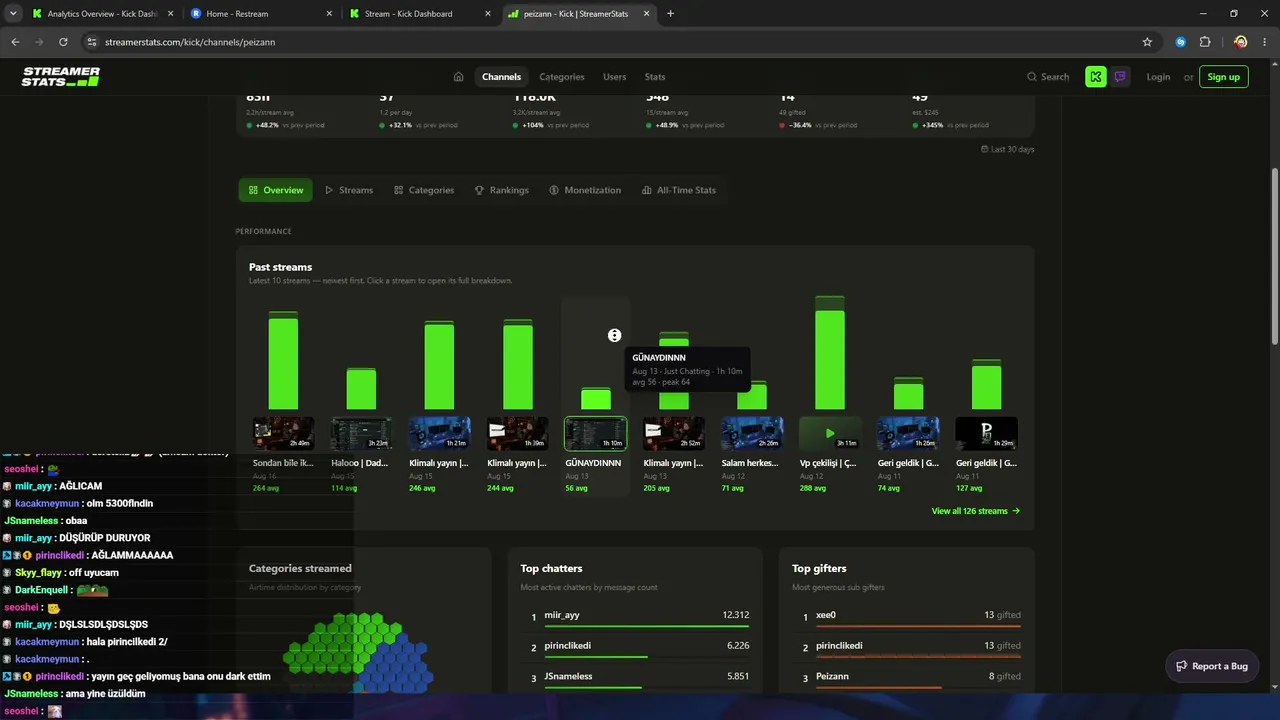Viewport: 1280px width, 720px height.
Task: View site information icon in address bar
Action: coord(92,42)
